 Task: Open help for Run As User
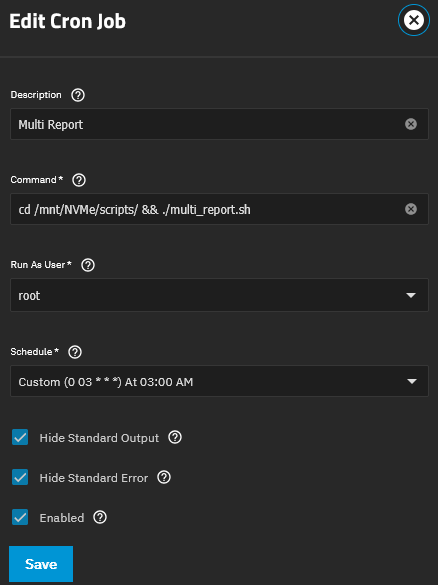click(x=88, y=265)
